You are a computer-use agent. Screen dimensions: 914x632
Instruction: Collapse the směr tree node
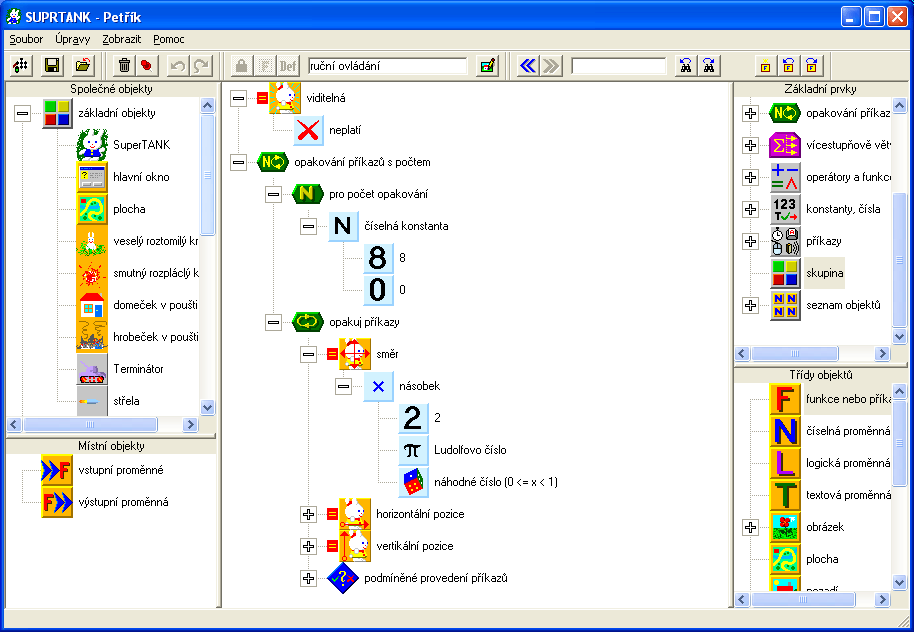308,354
